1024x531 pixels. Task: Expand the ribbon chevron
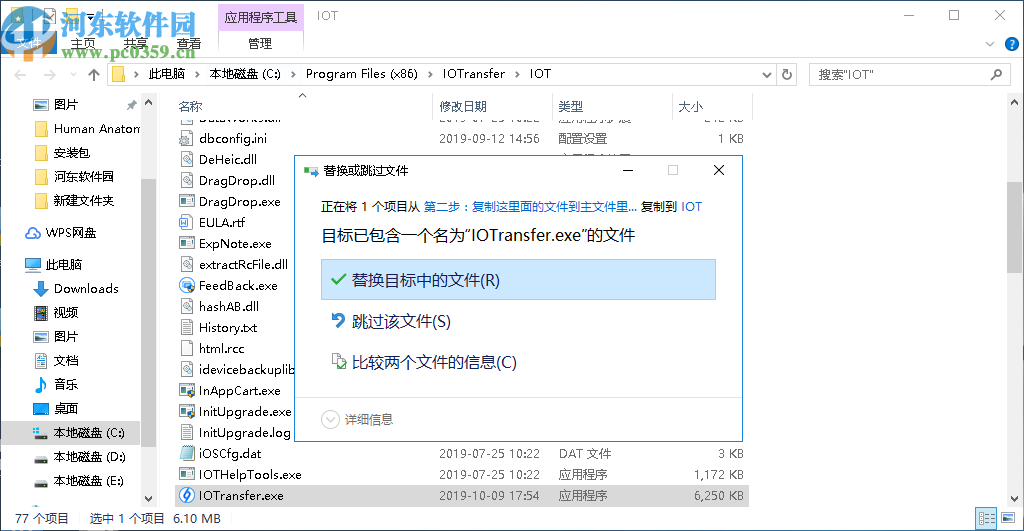pyautogui.click(x=990, y=44)
